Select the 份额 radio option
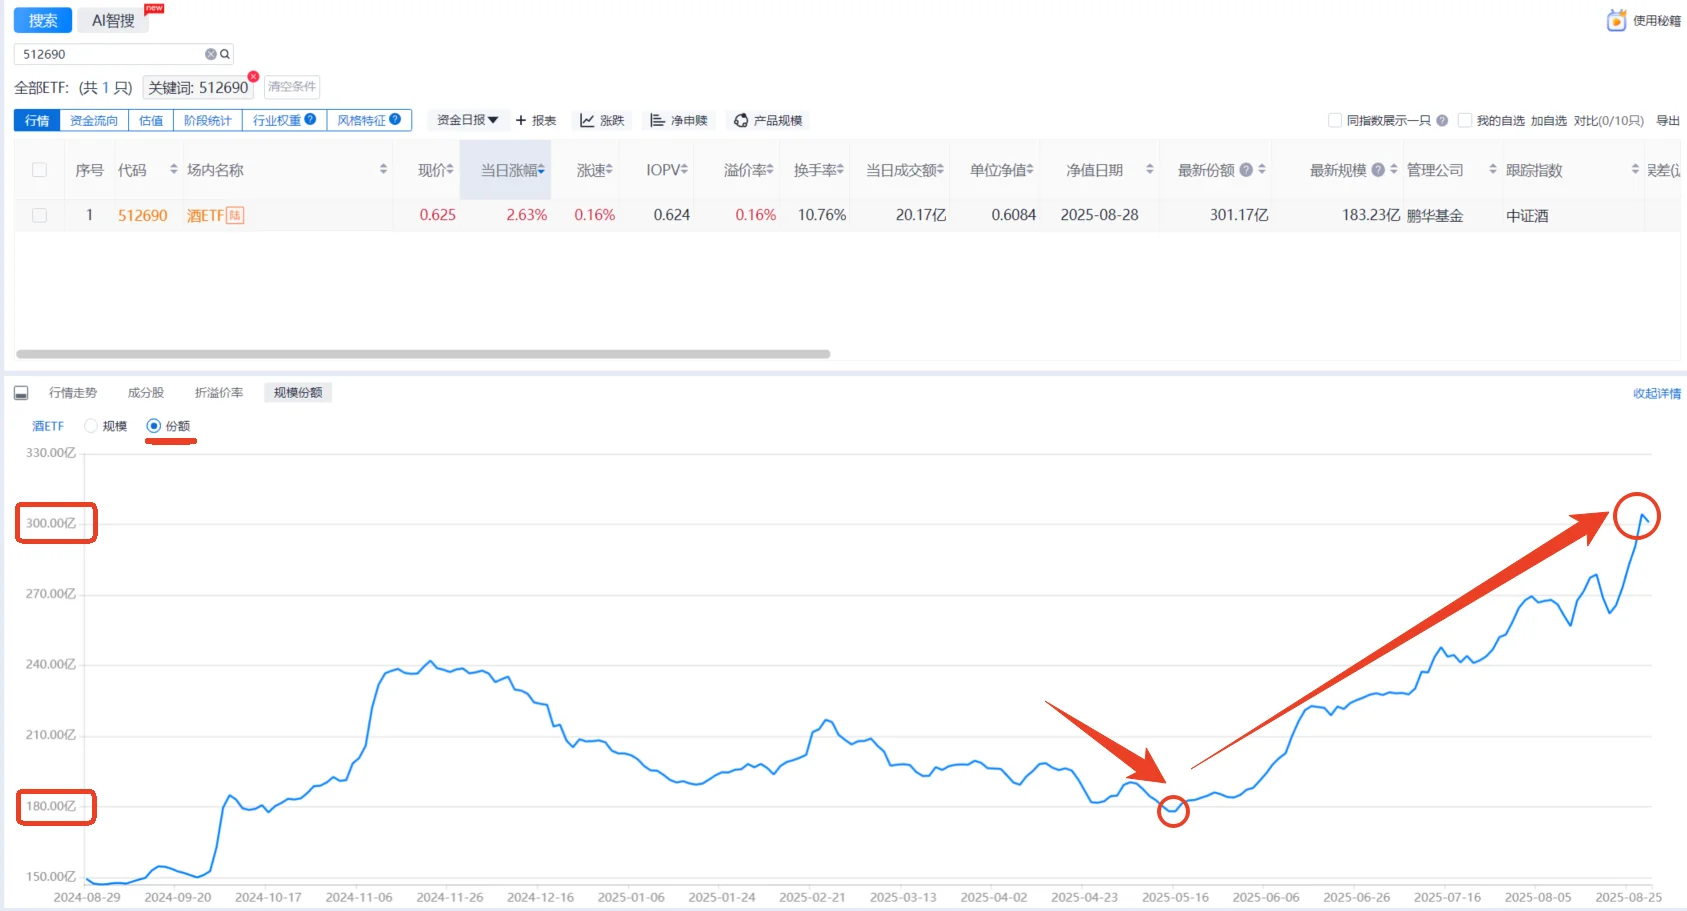 153,426
